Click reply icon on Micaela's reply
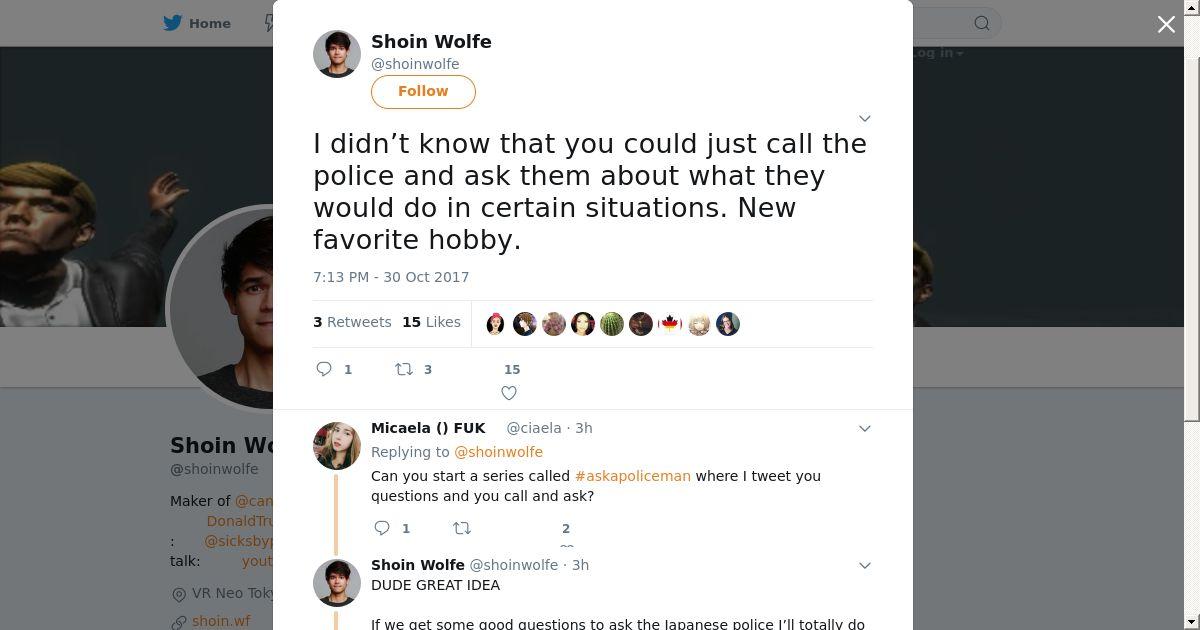This screenshot has width=1200, height=630. point(382,528)
